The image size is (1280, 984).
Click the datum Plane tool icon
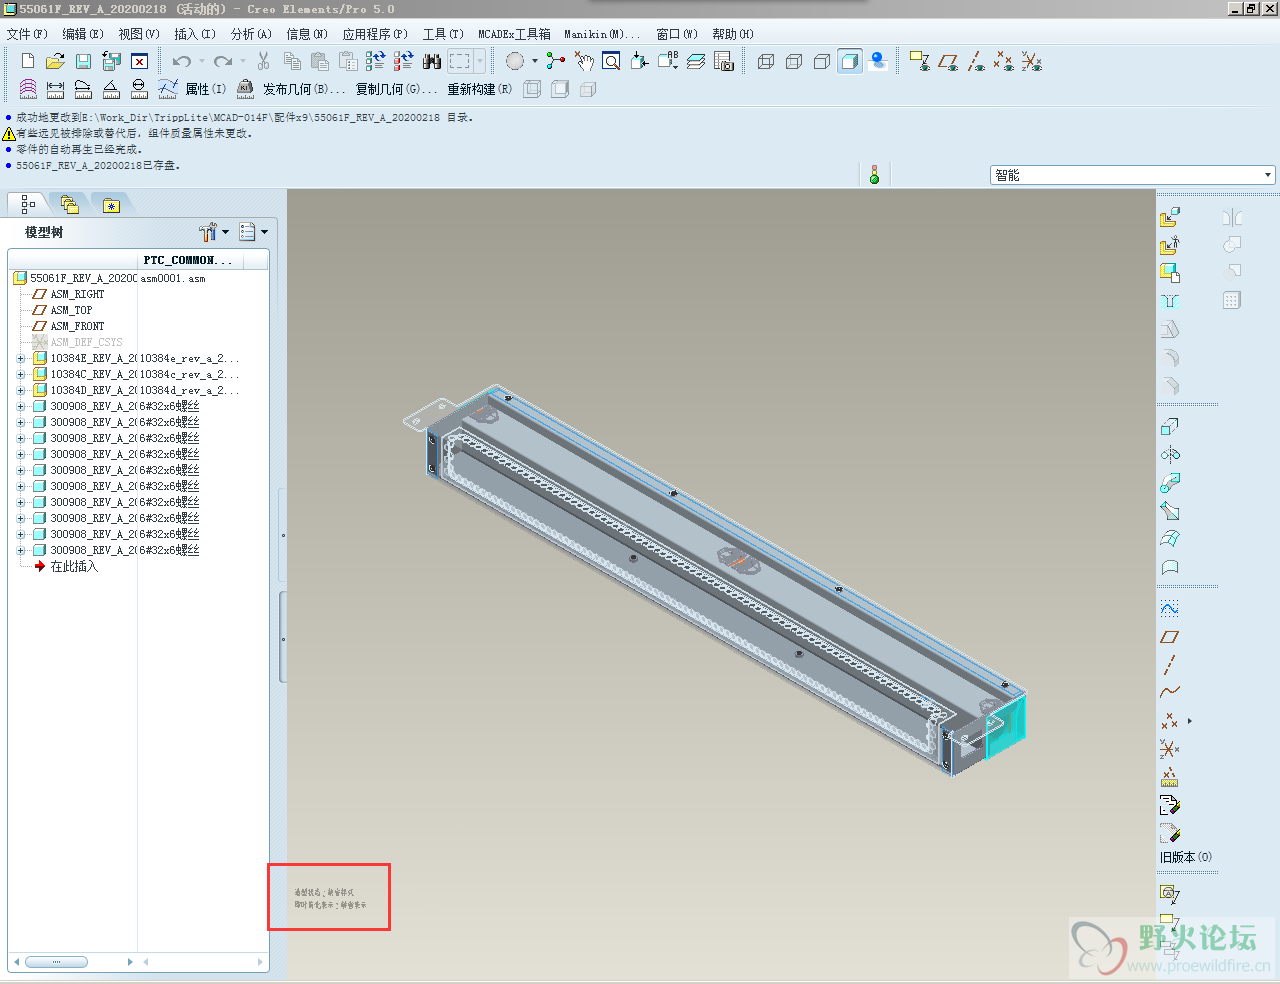(x=1169, y=636)
